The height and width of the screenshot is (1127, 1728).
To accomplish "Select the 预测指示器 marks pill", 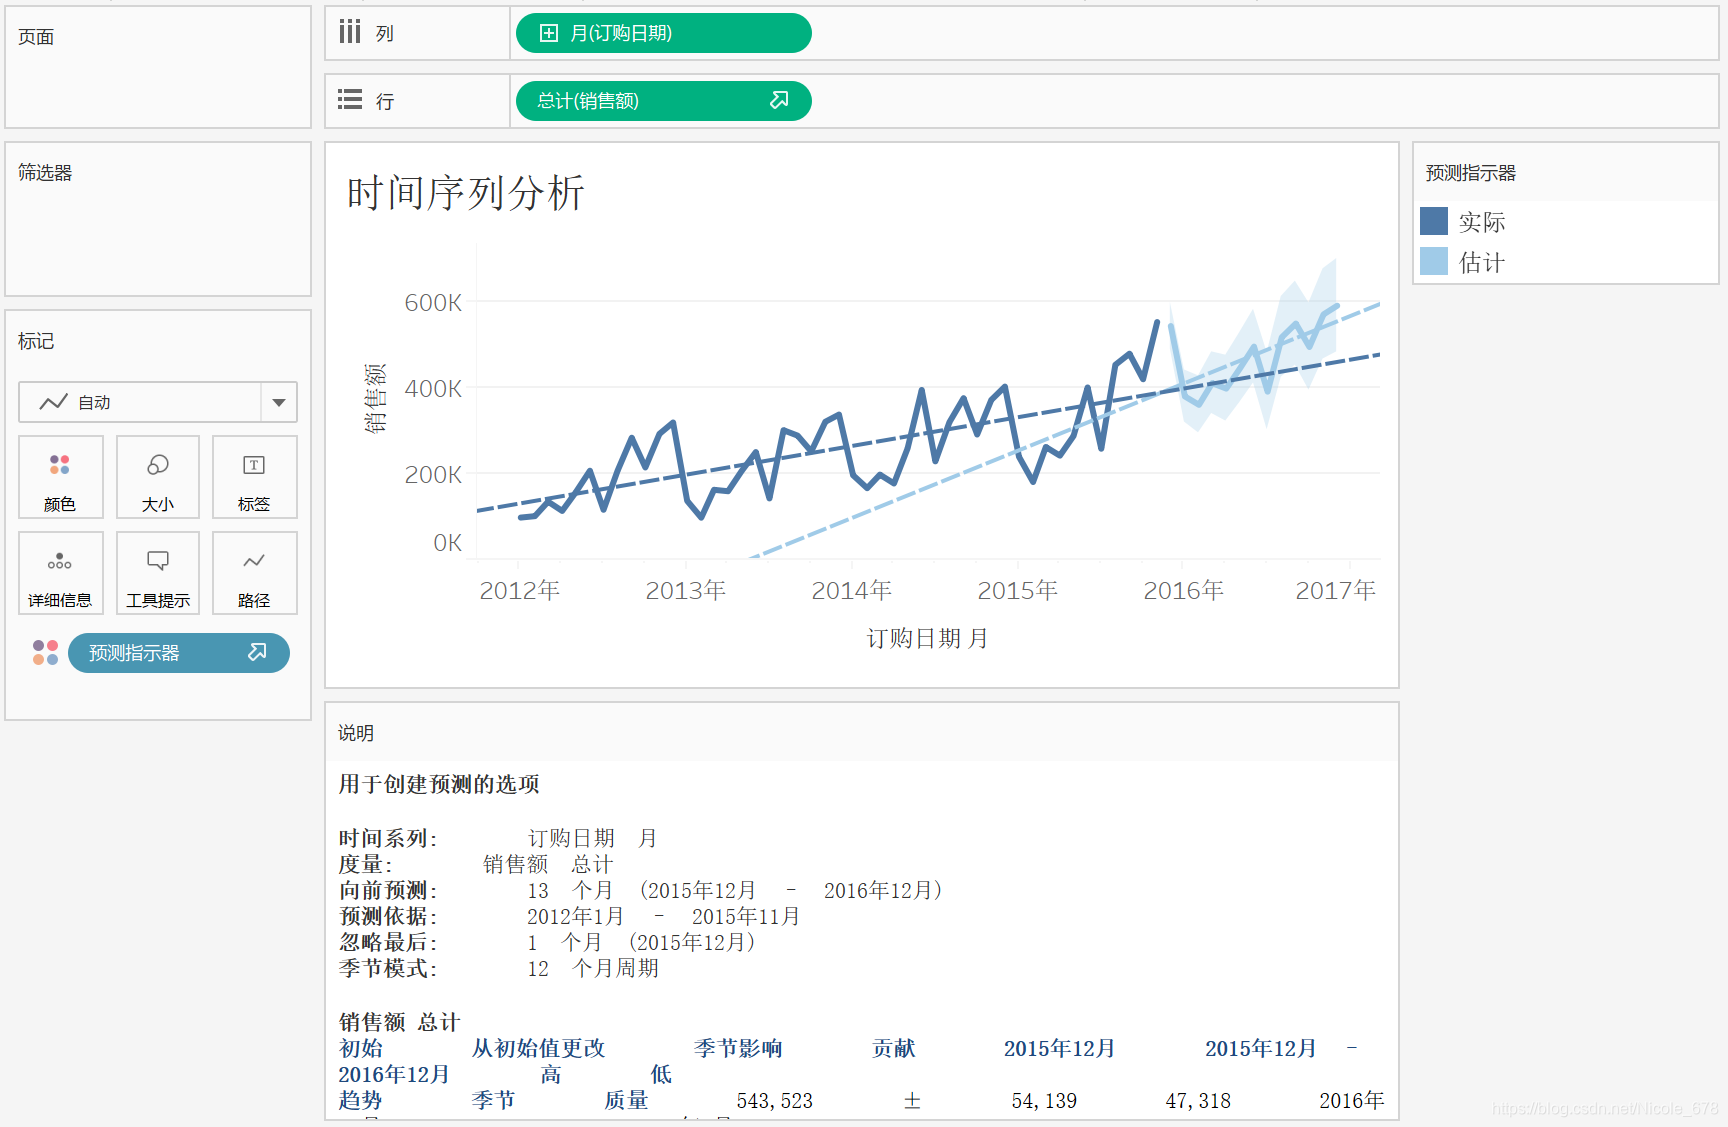I will pos(179,653).
